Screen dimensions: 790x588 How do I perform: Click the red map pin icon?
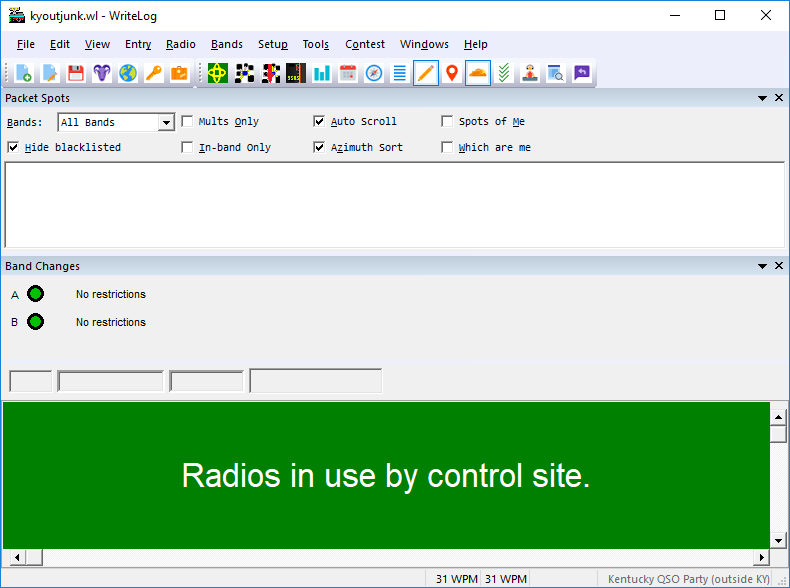[x=452, y=74]
